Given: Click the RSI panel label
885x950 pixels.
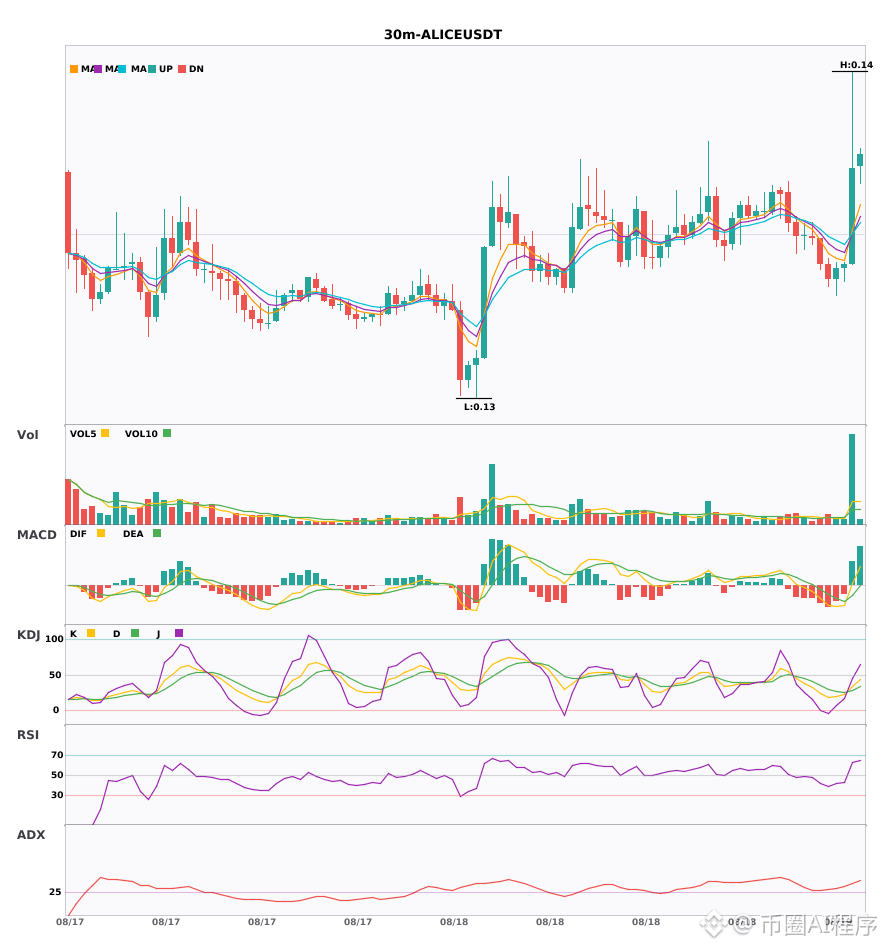Looking at the screenshot, I should (x=28, y=735).
